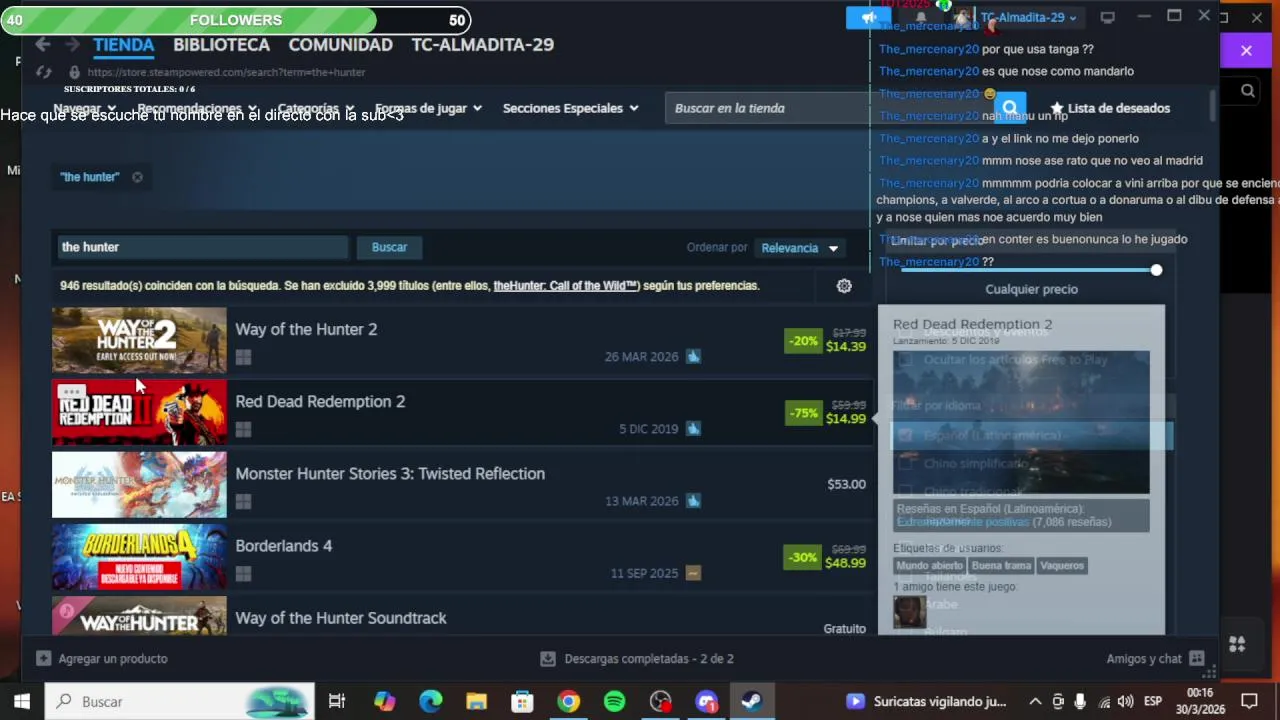1280x720 pixels.
Task: Click Buscar en la tienda field
Action: tap(830, 108)
